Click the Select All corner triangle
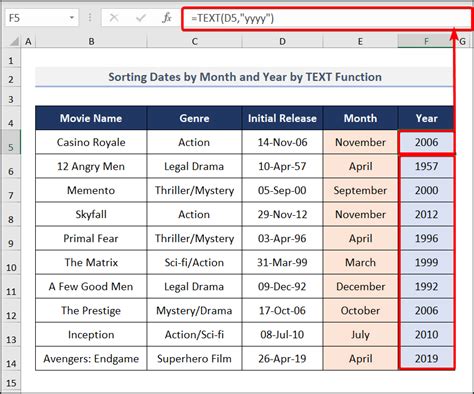 (14, 41)
